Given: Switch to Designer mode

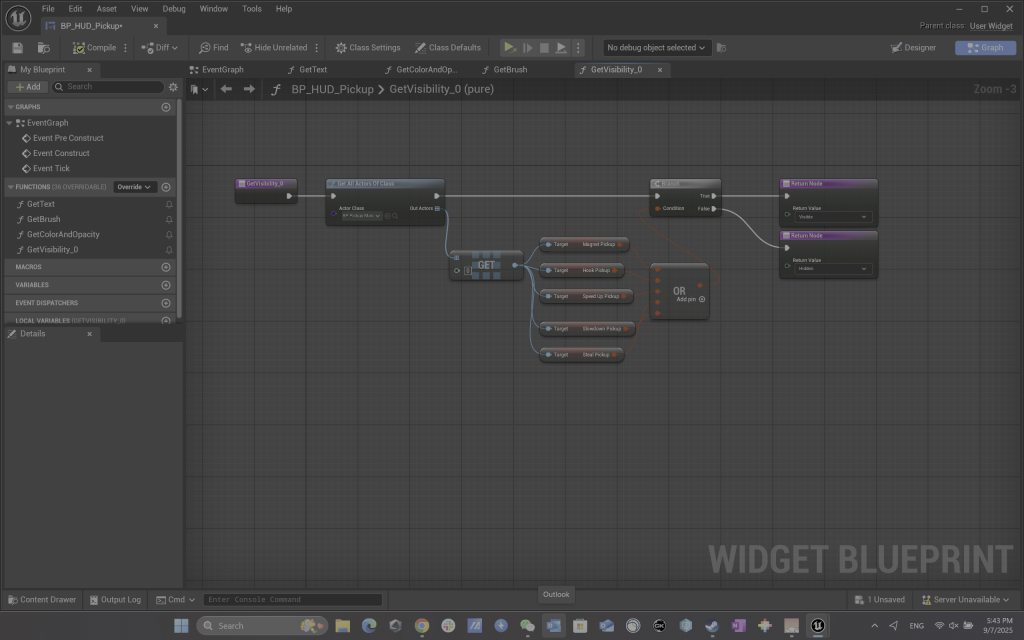Looking at the screenshot, I should 913,47.
